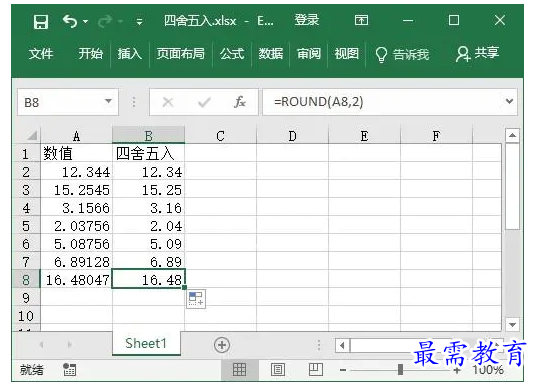Open the Undo history dropdown arrow

coord(85,22)
